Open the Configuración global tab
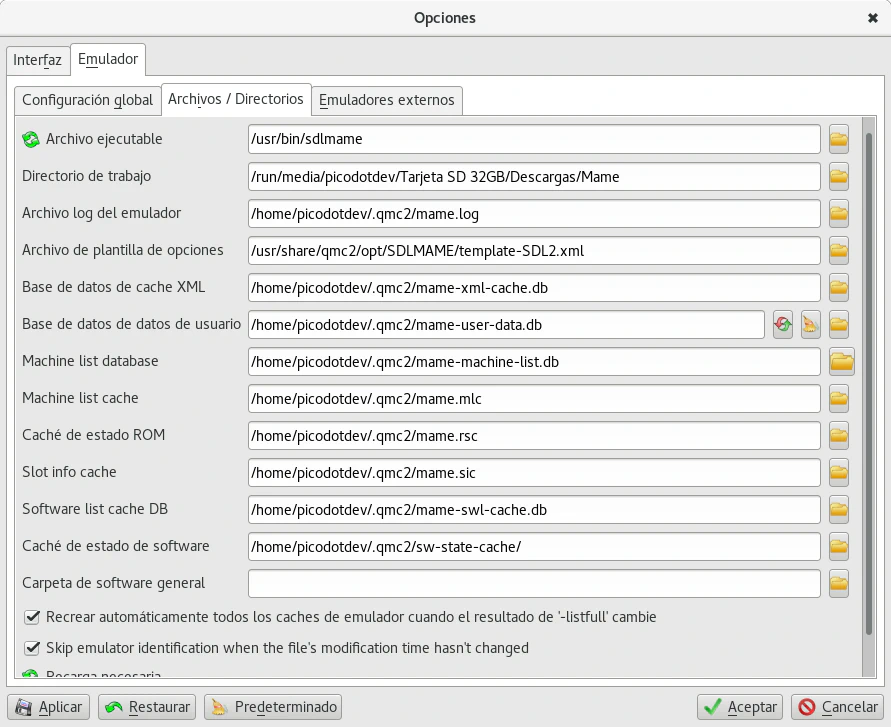The width and height of the screenshot is (891, 727). click(87, 100)
